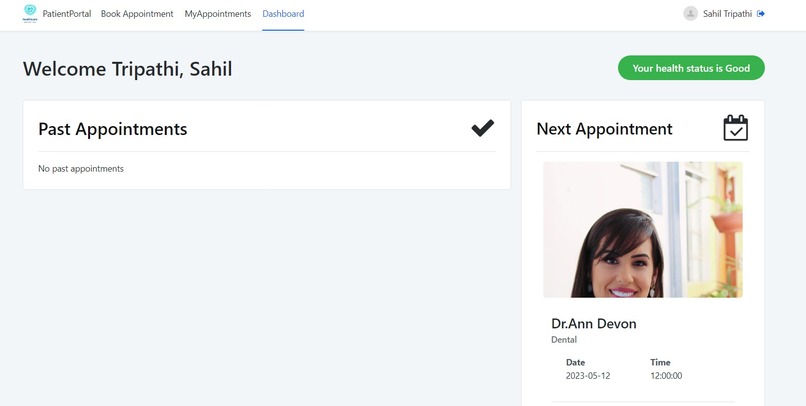The height and width of the screenshot is (406, 806).
Task: Click the Past Appointments checkmark icon
Action: 483,128
